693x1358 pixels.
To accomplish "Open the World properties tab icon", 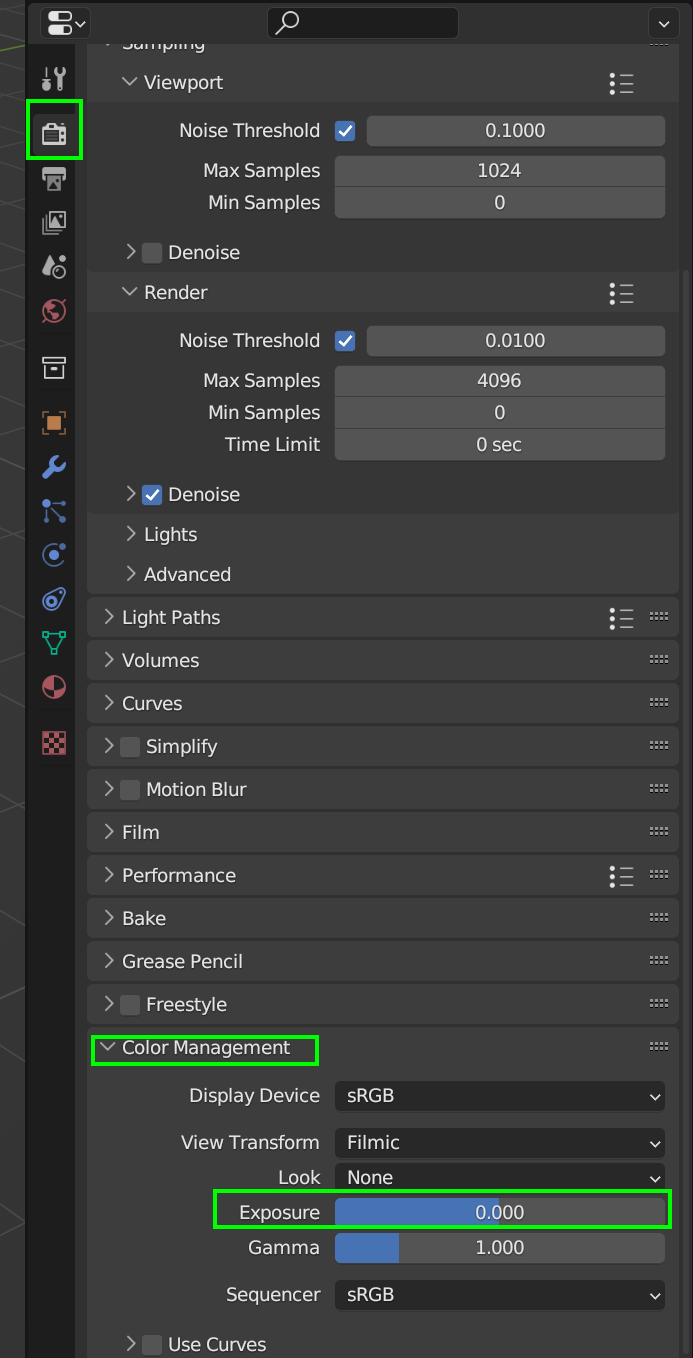I will point(54,310).
